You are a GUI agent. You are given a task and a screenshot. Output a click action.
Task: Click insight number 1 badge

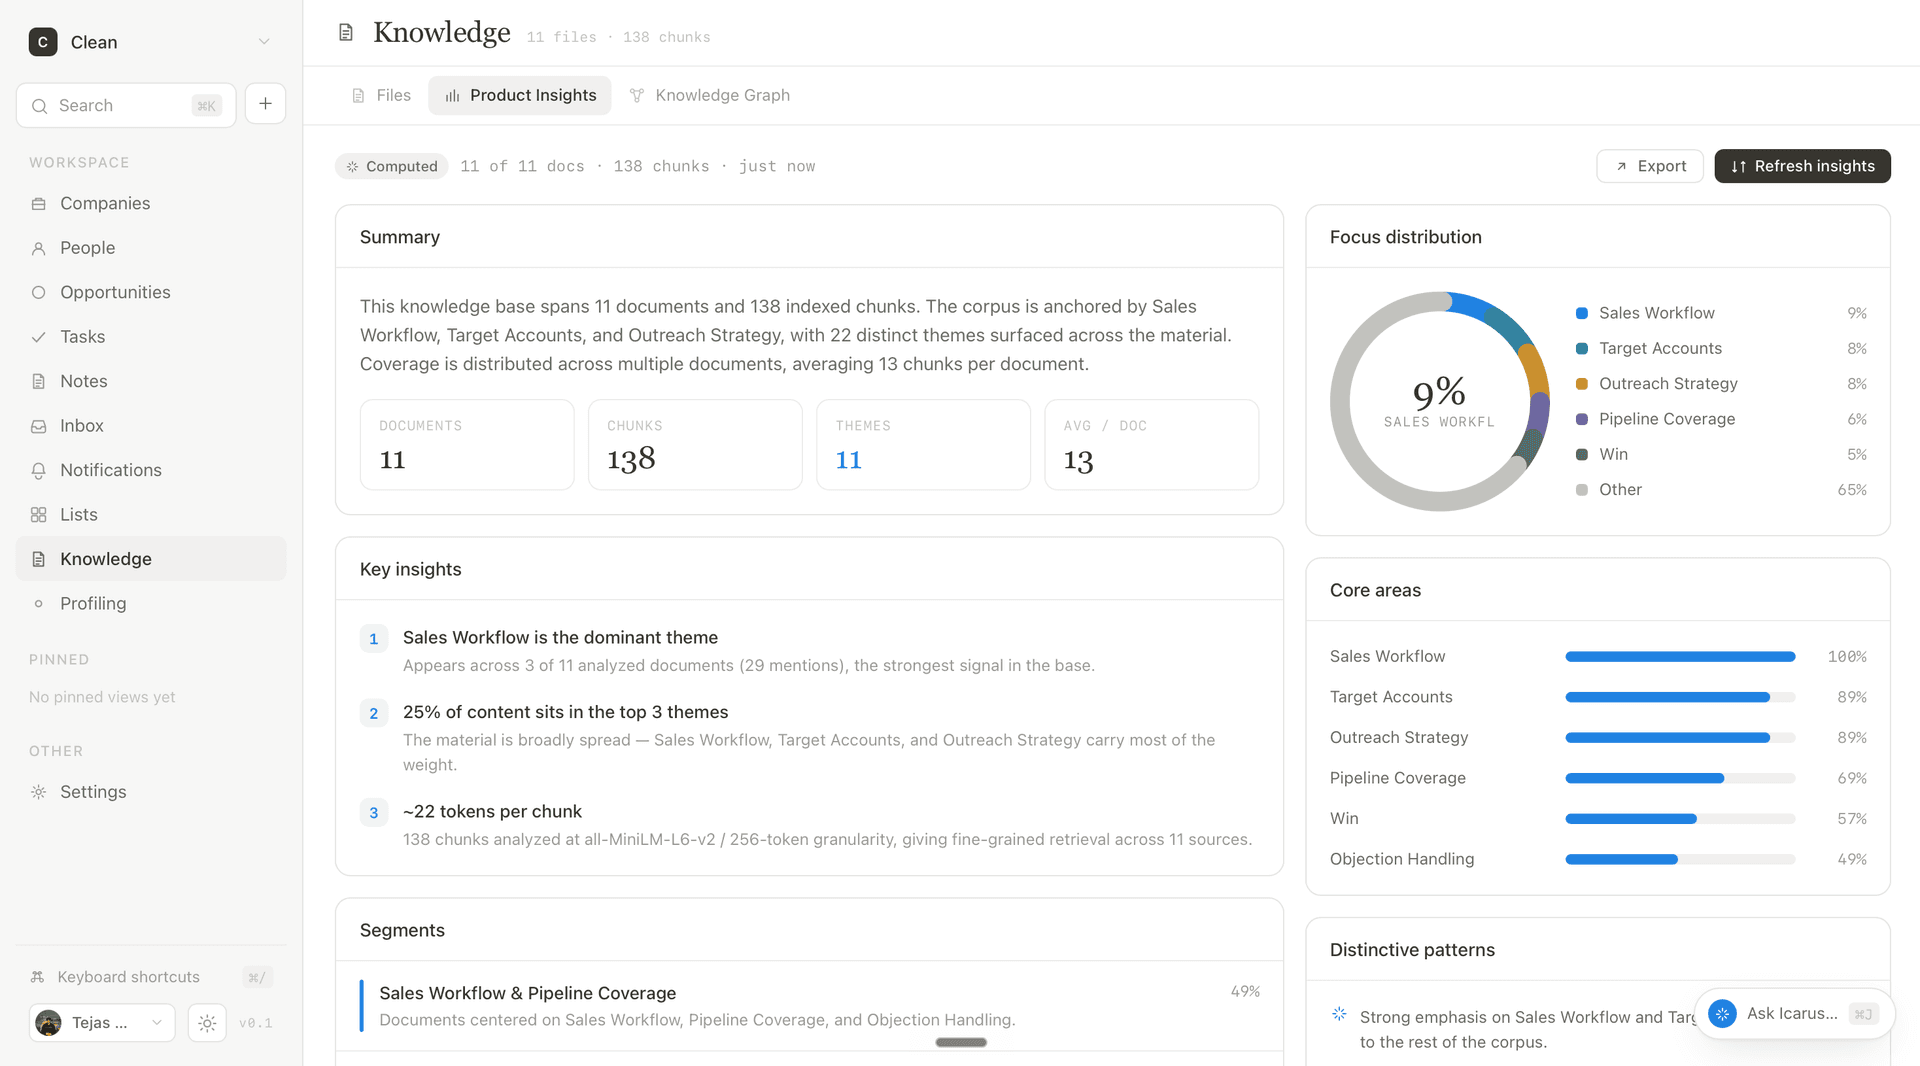pyautogui.click(x=374, y=639)
